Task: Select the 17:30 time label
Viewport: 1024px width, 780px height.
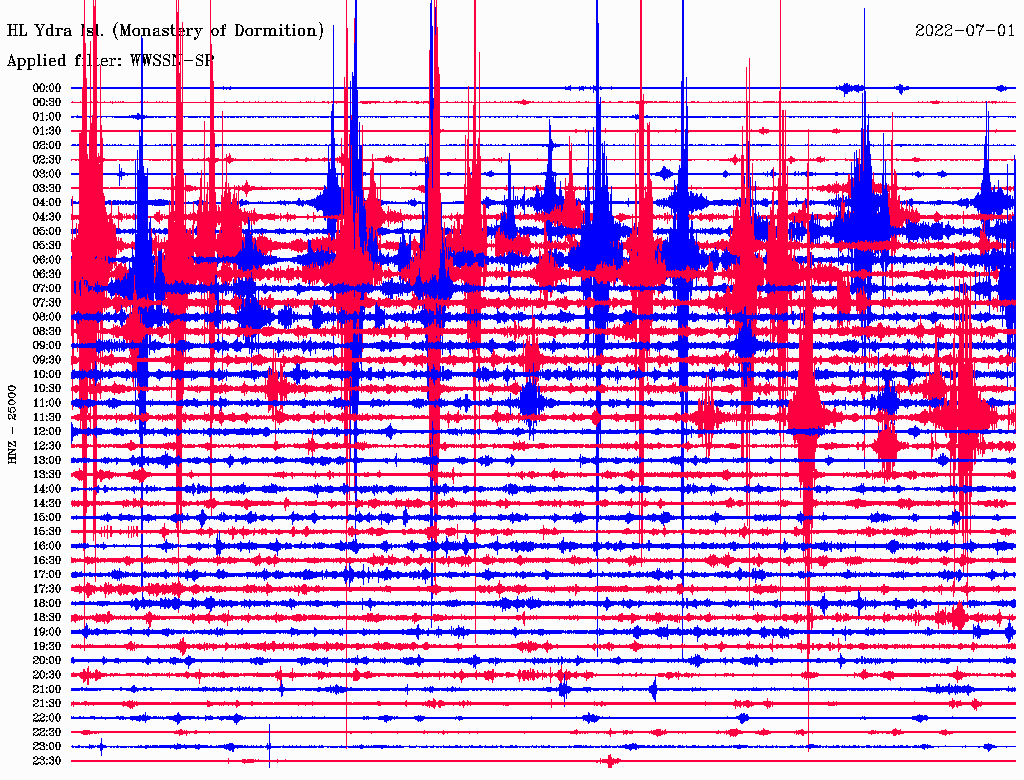Action: pos(47,589)
